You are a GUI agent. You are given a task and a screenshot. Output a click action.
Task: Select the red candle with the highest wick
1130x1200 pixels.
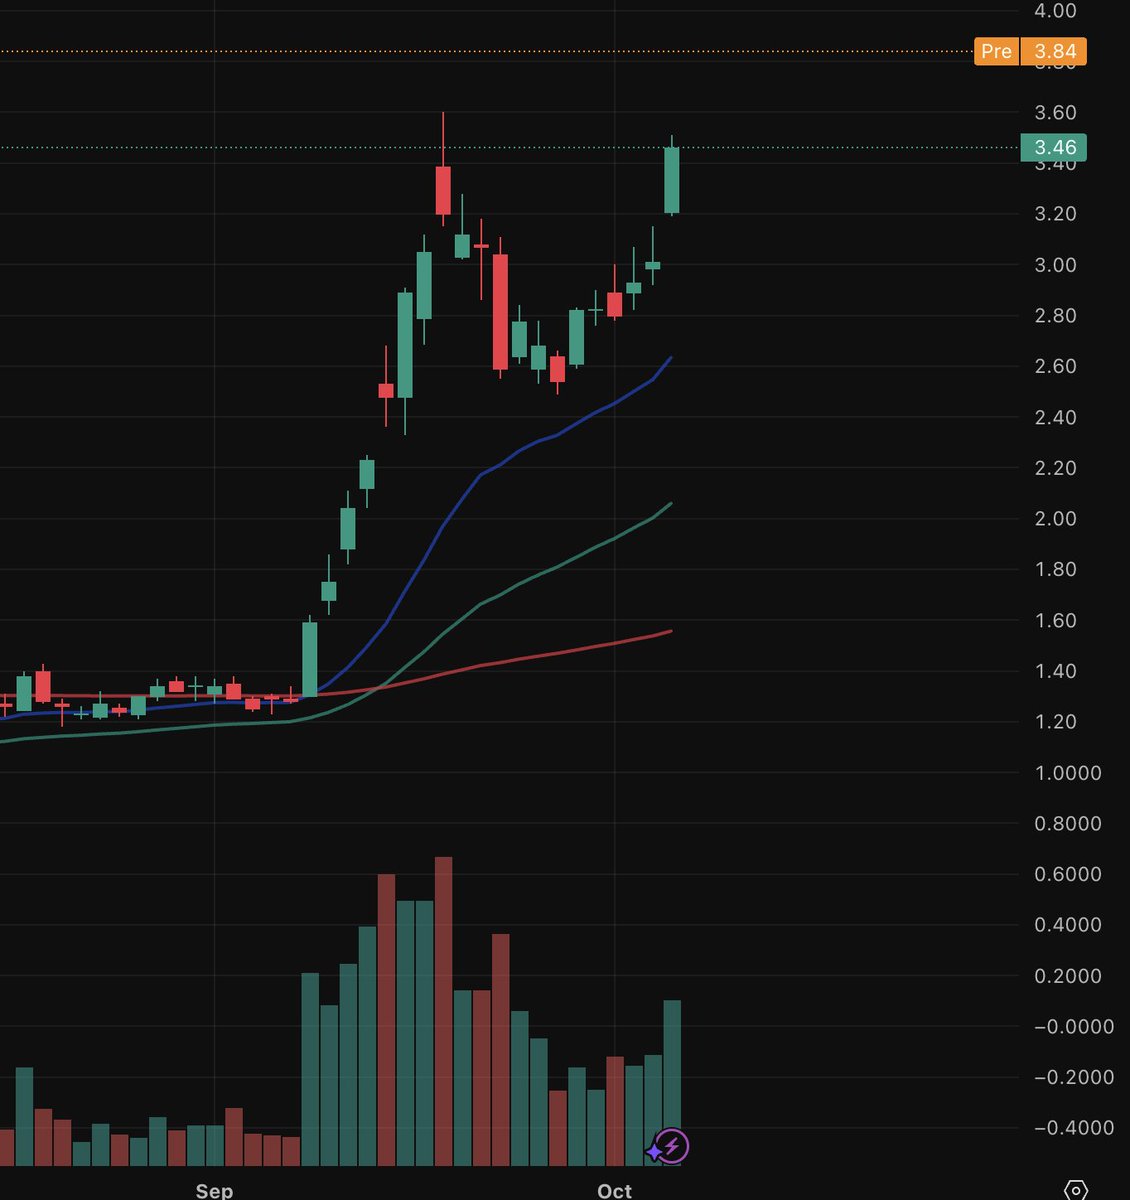coord(443,190)
